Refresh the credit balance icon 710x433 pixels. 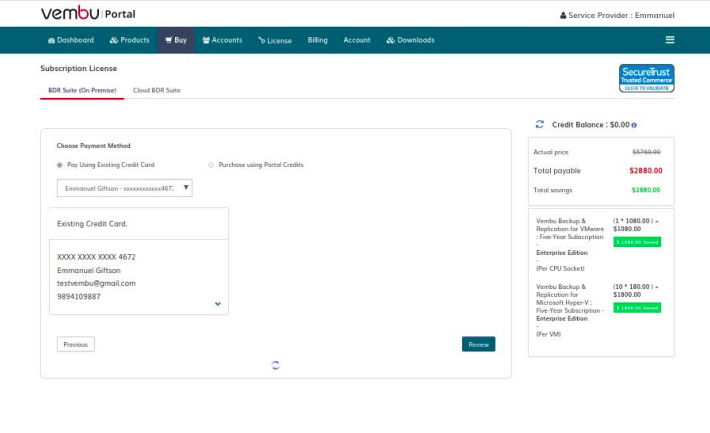(539, 124)
